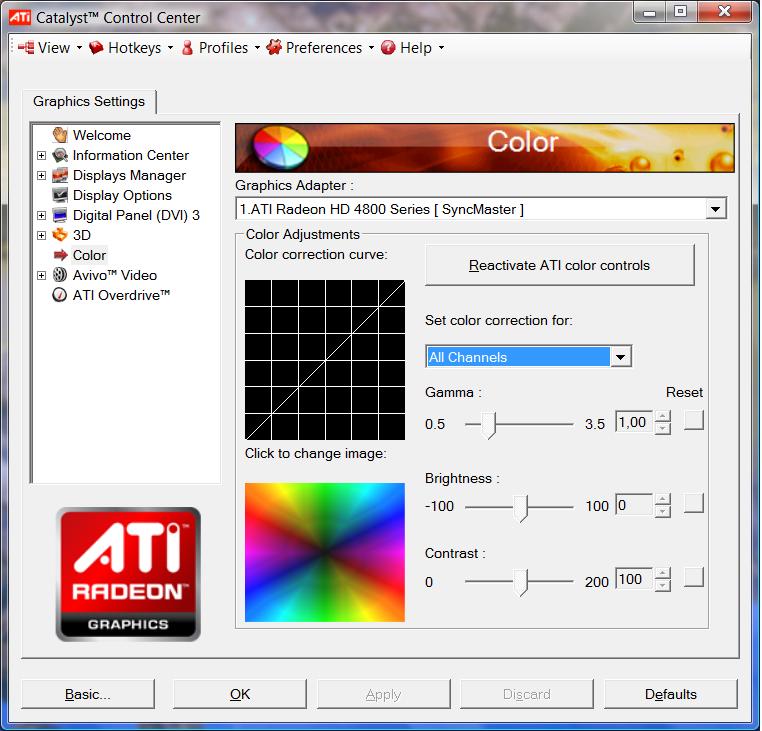Click the Gamma slider handle
The width and height of the screenshot is (762, 731).
click(490, 425)
